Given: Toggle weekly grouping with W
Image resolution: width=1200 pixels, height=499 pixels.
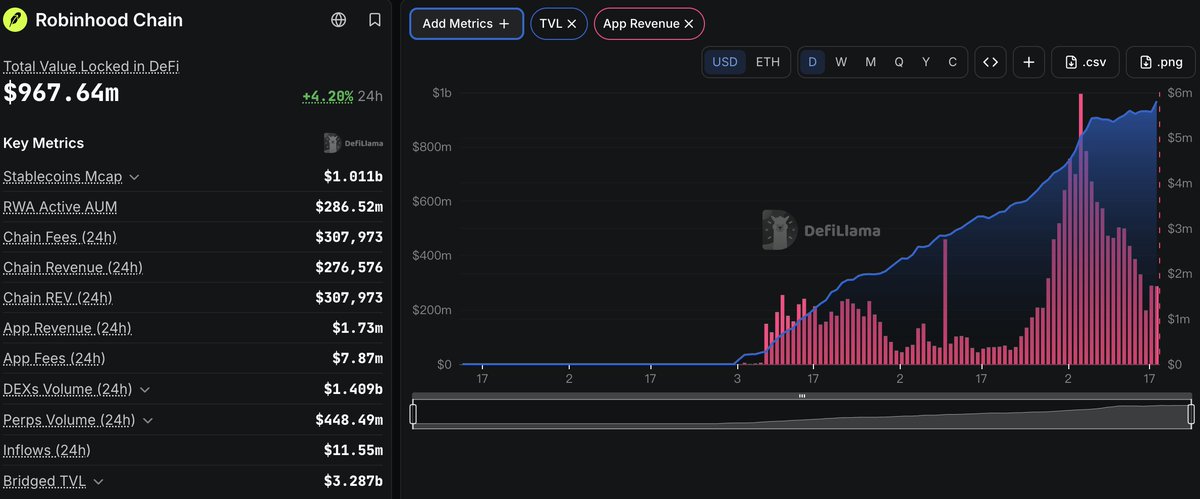Looking at the screenshot, I should point(841,62).
